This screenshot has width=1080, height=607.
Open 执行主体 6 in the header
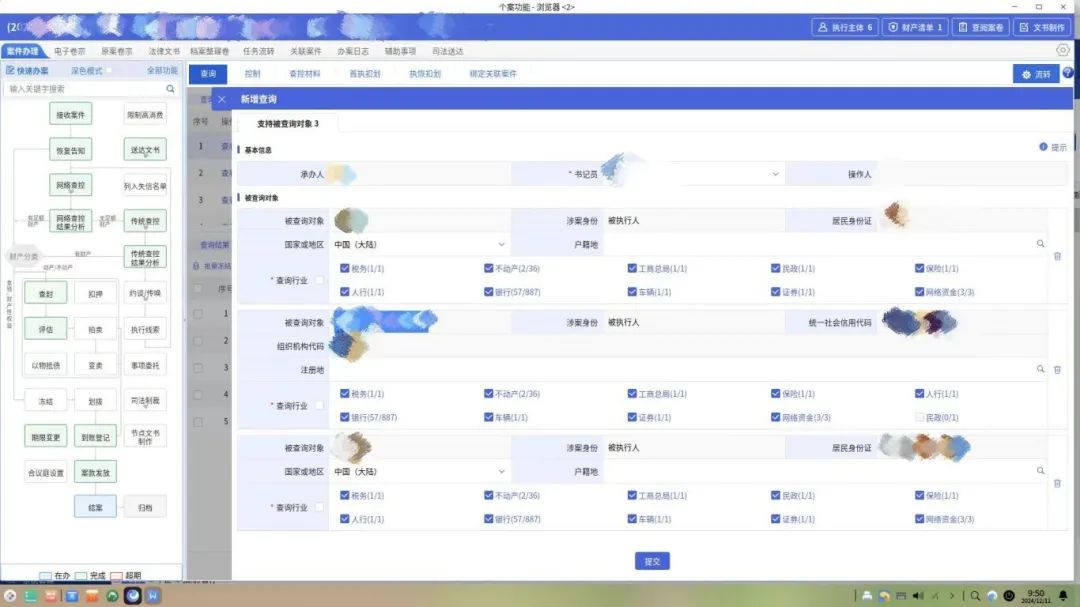coord(845,28)
